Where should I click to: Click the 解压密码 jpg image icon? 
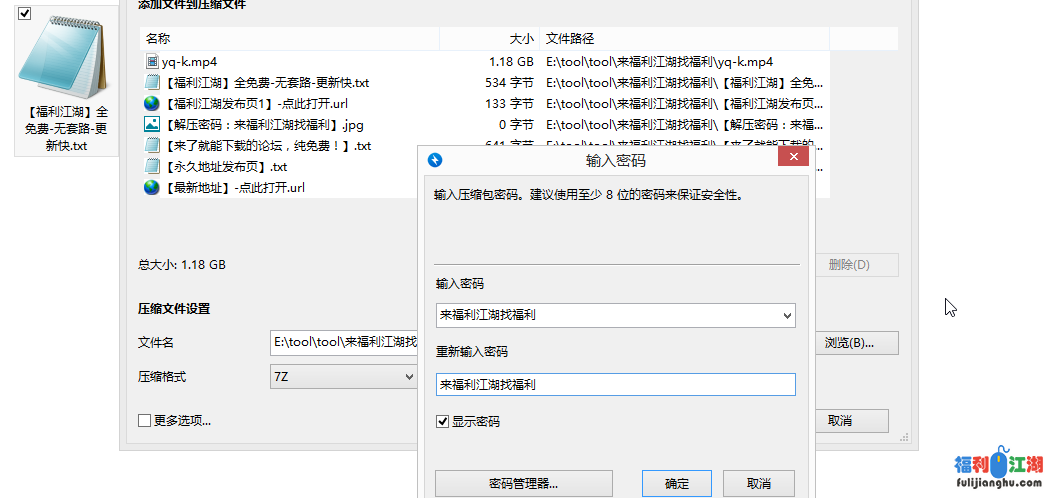(x=152, y=125)
